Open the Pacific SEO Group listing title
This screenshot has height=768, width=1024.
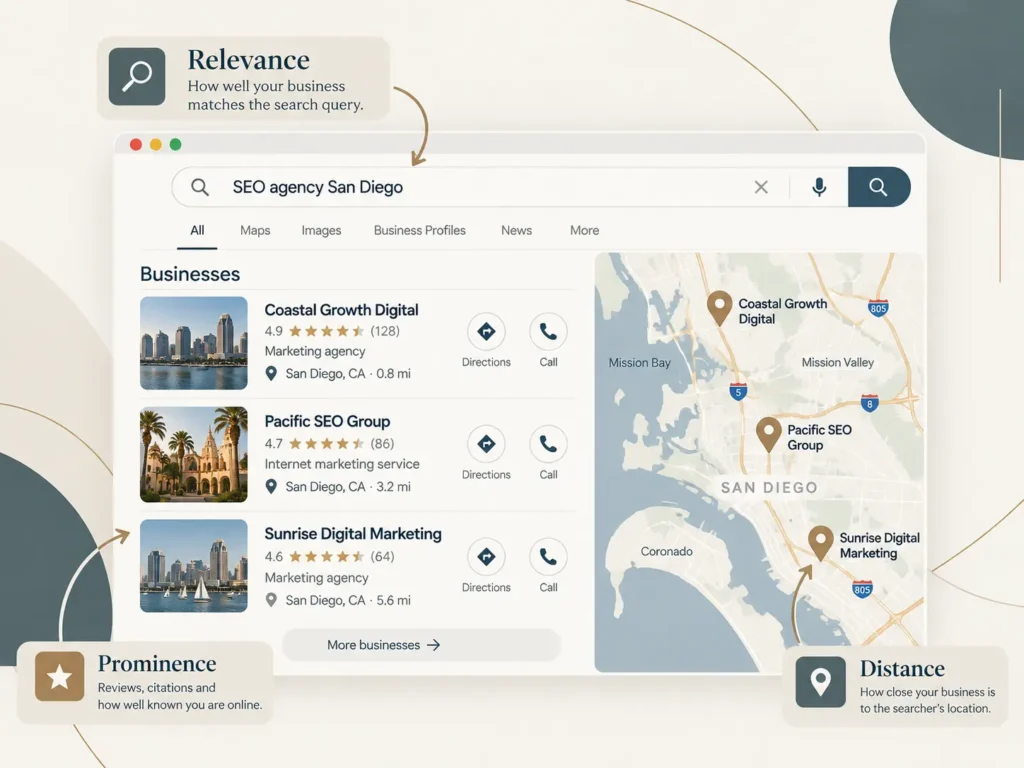pyautogui.click(x=327, y=421)
